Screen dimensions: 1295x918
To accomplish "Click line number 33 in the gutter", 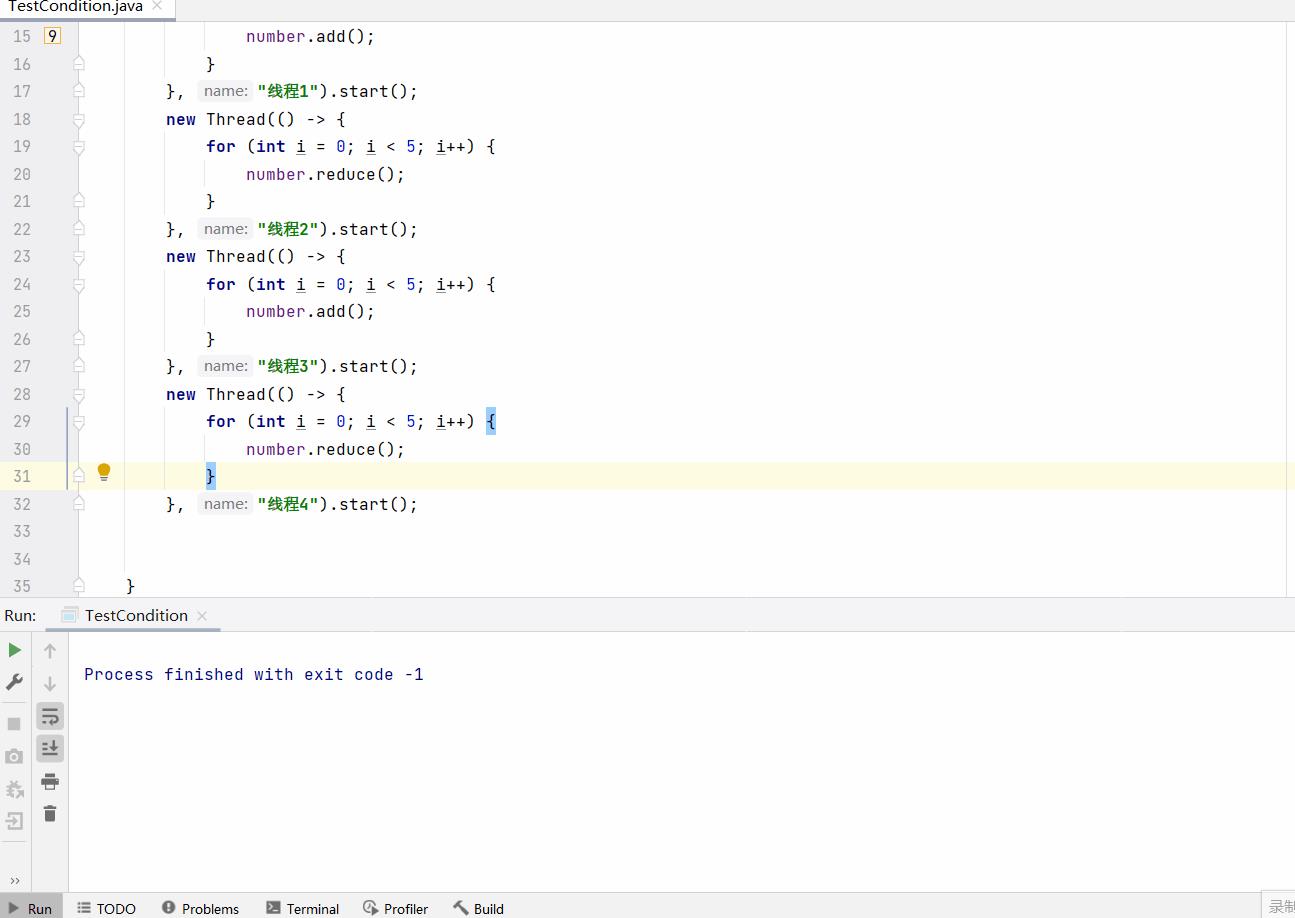I will tap(22, 531).
